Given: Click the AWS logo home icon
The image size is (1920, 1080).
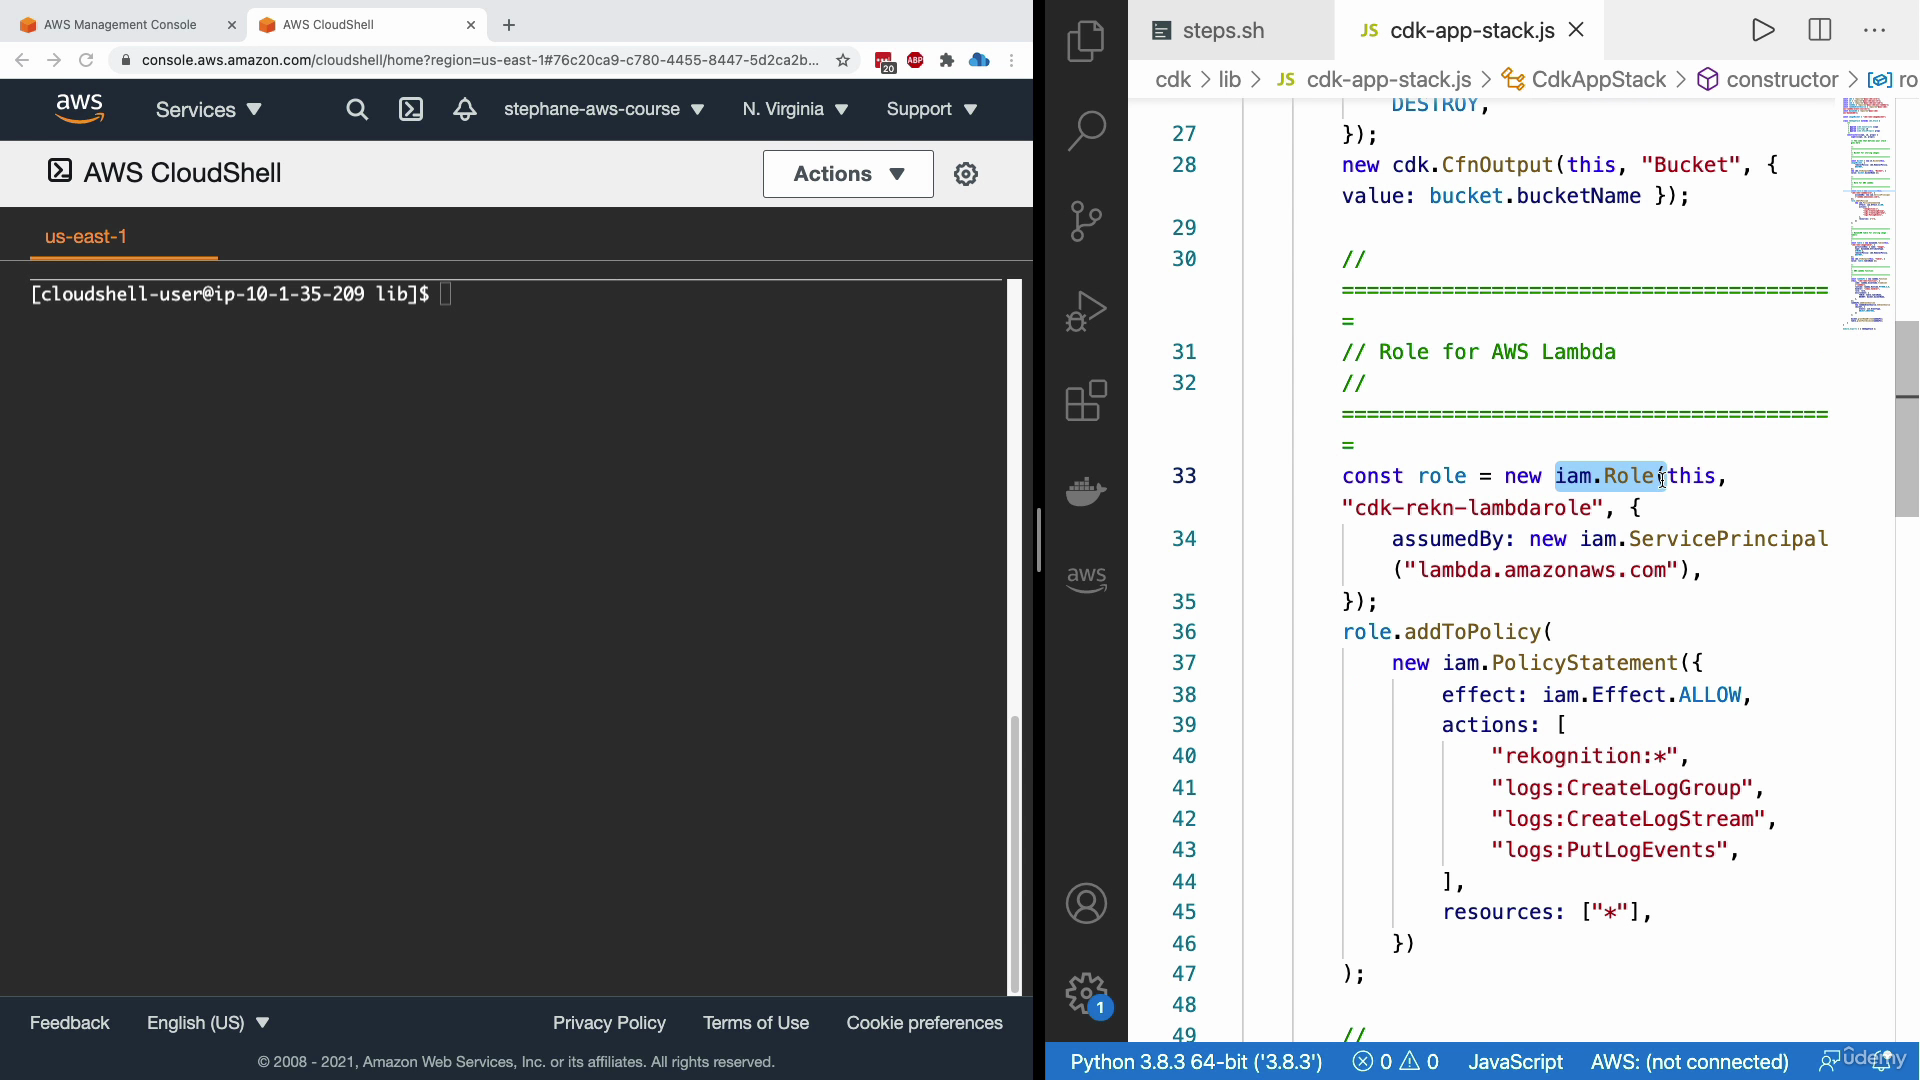Looking at the screenshot, I should click(79, 109).
